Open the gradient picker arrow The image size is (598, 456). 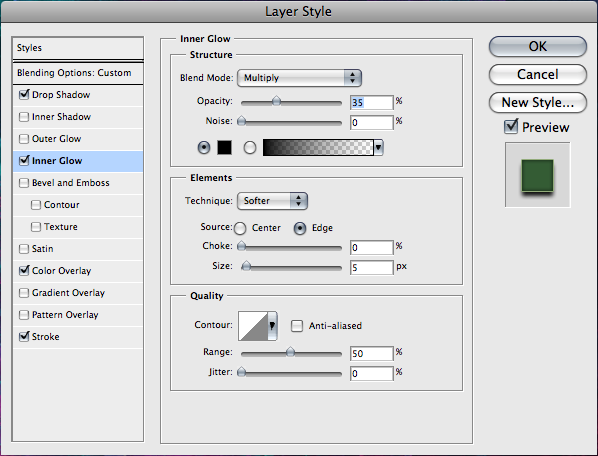coord(378,148)
